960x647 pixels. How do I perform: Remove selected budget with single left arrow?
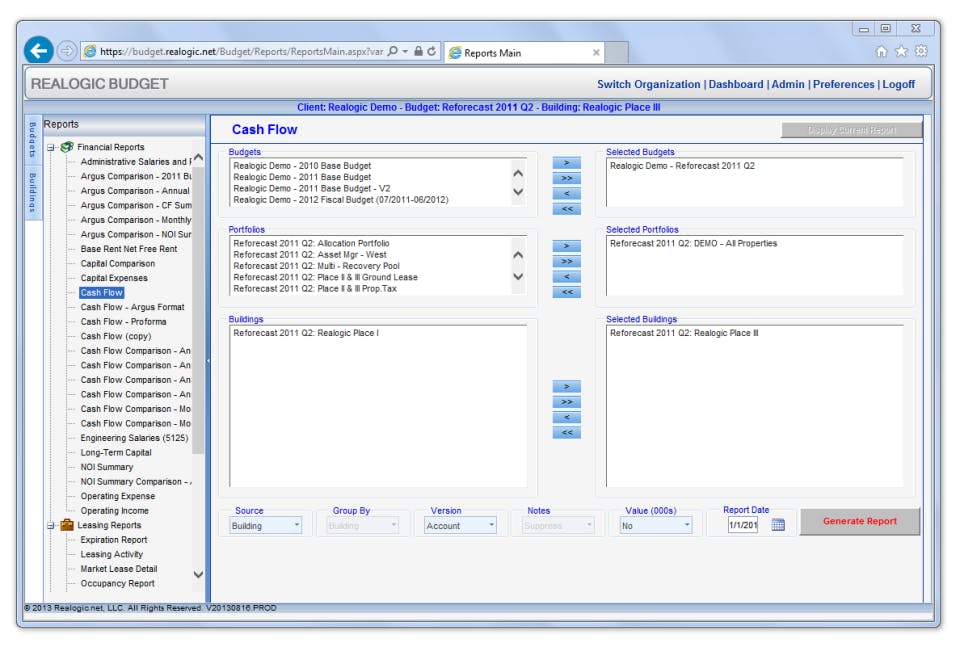pyautogui.click(x=566, y=193)
